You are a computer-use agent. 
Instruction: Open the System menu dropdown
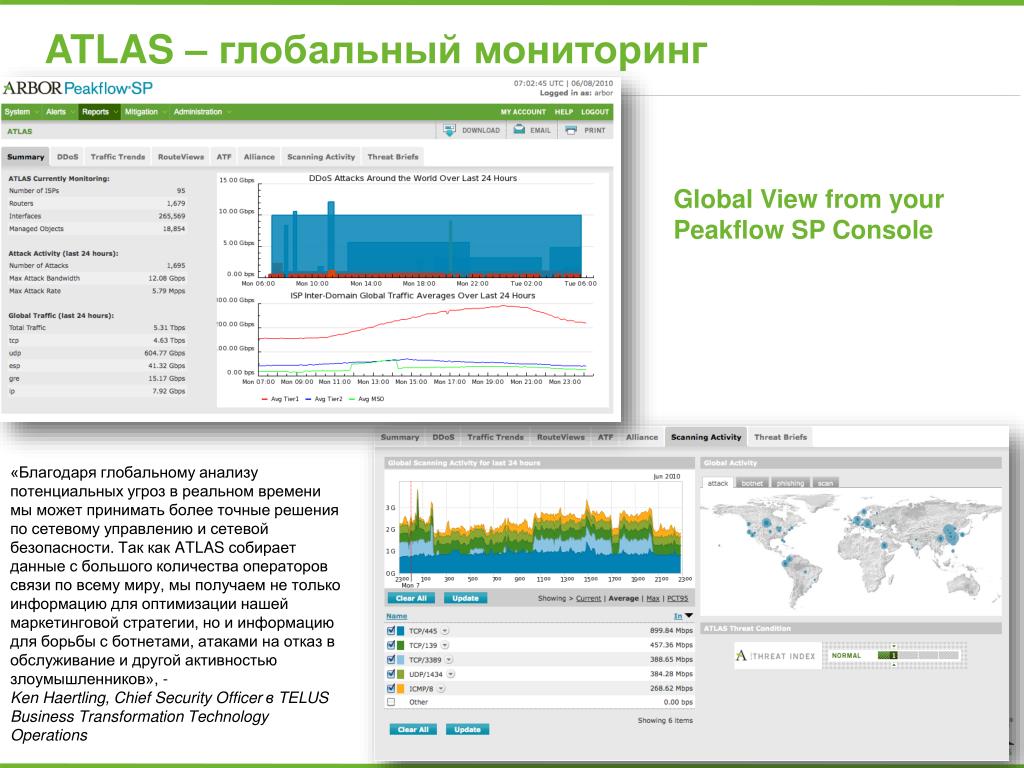(x=21, y=112)
